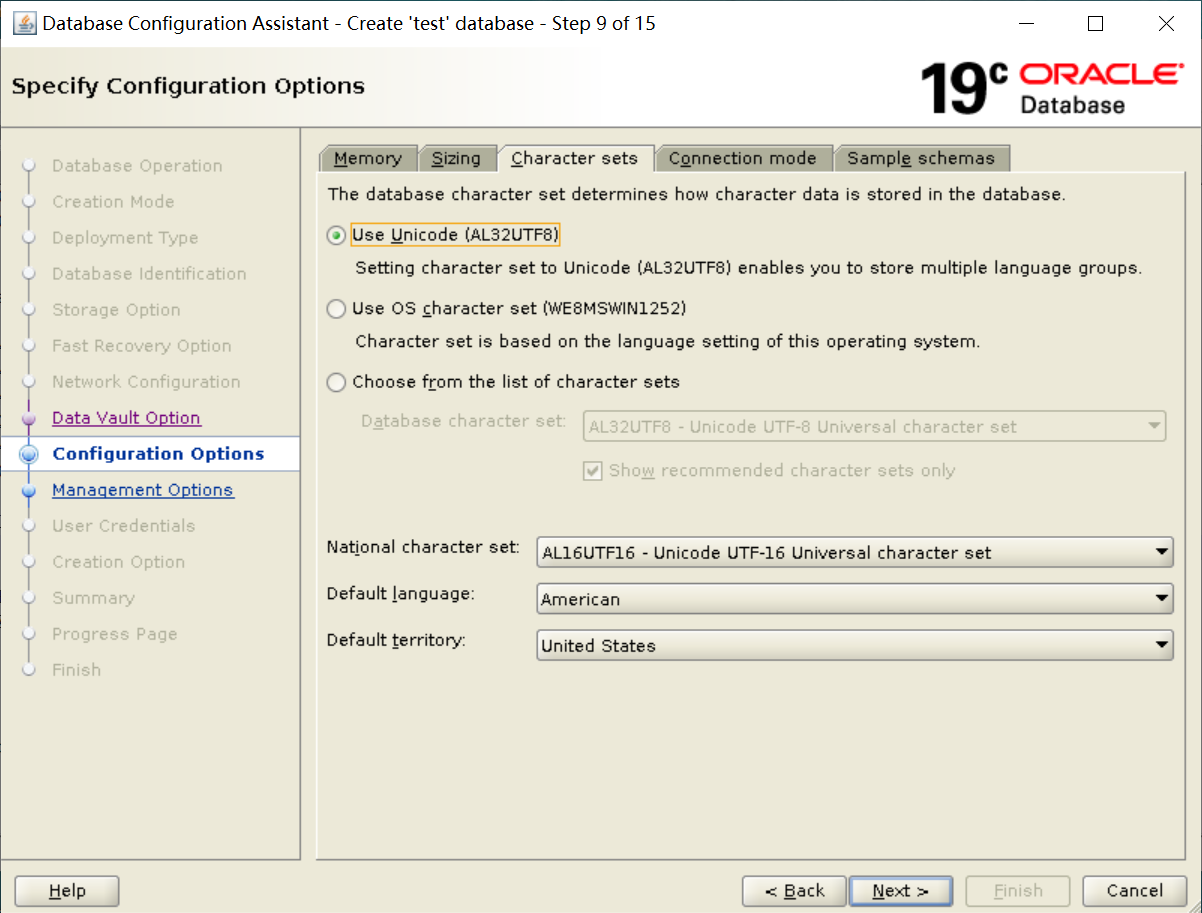Click the Java application icon in title bar
The height and width of the screenshot is (913, 1202).
pos(24,23)
